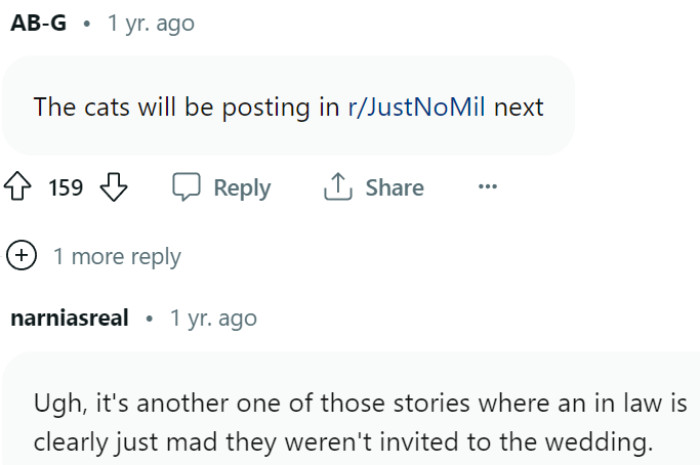Open the three-dot more options menu
Image resolution: width=700 pixels, height=465 pixels.
487,187
